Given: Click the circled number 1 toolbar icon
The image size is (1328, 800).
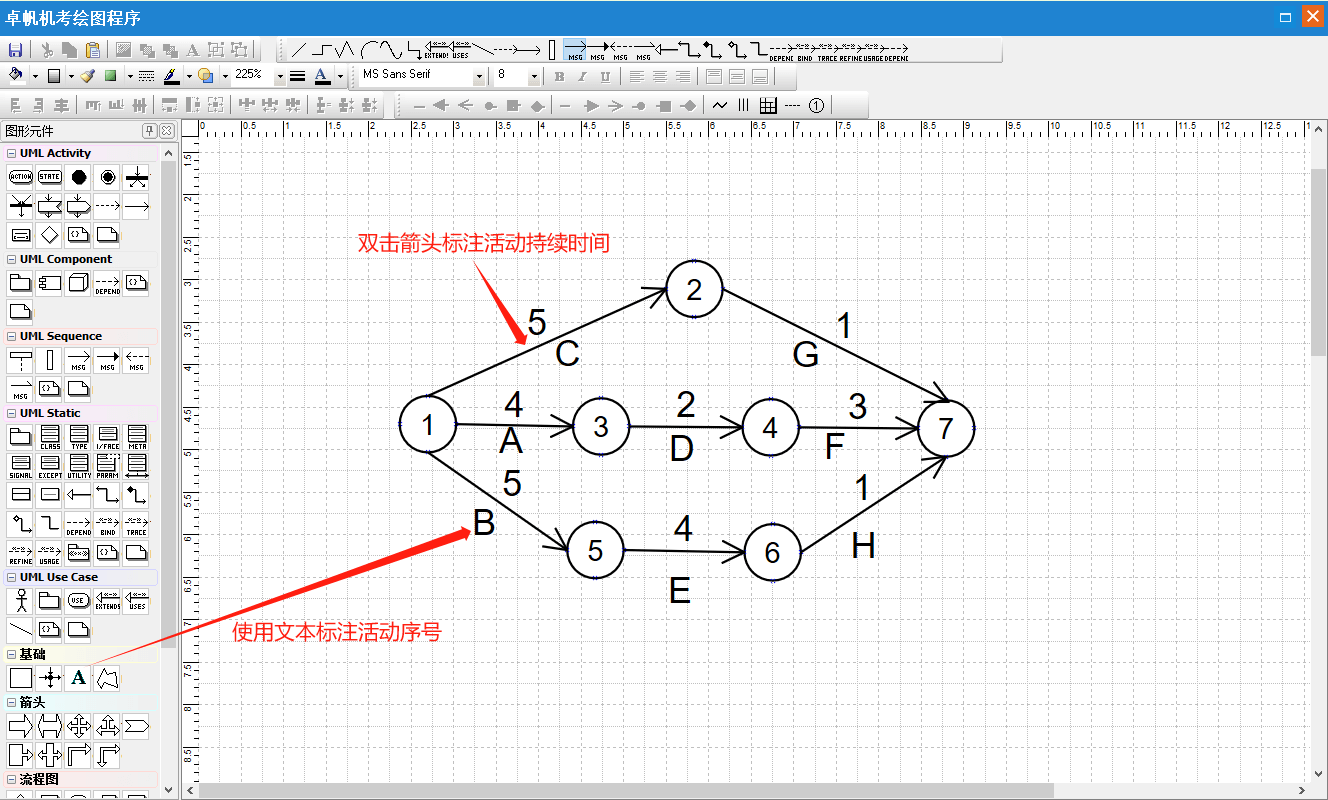Looking at the screenshot, I should (816, 105).
